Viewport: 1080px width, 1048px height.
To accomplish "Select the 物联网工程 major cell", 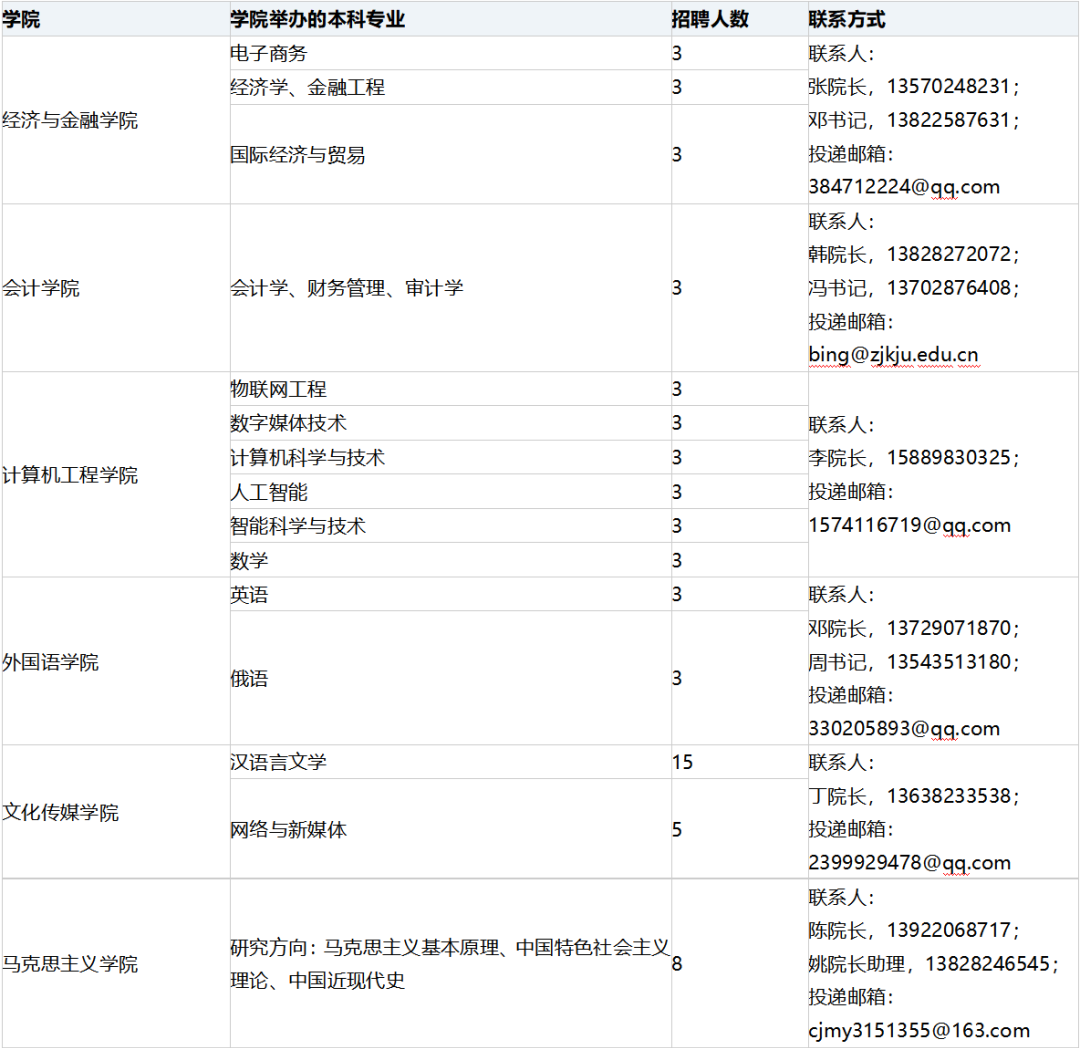I will click(x=450, y=389).
